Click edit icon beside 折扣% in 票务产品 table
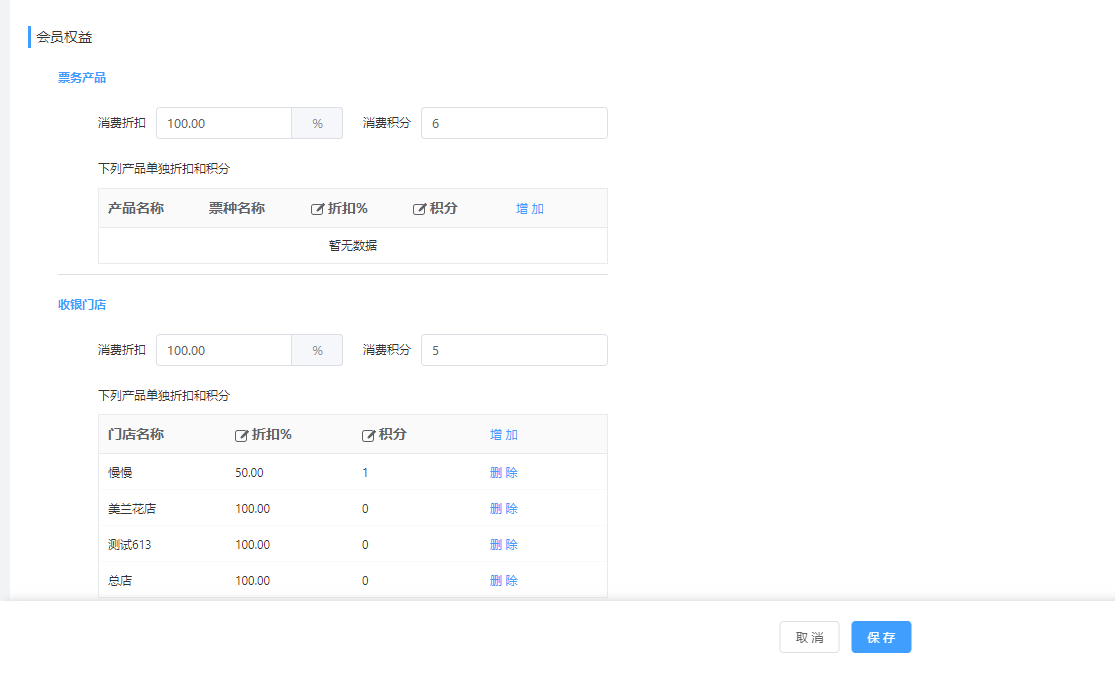The height and width of the screenshot is (673, 1115). 318,209
